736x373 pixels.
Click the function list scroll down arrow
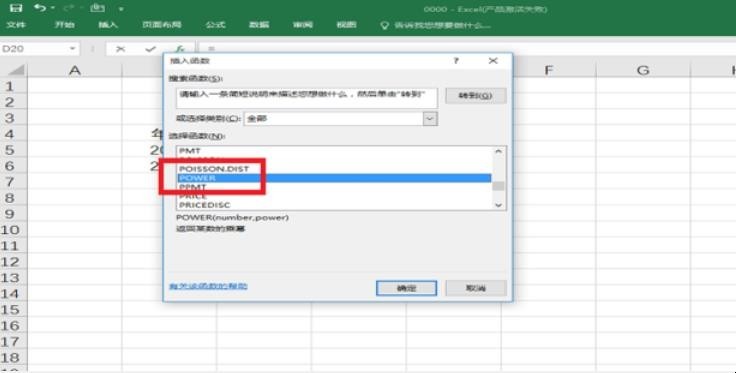click(498, 205)
